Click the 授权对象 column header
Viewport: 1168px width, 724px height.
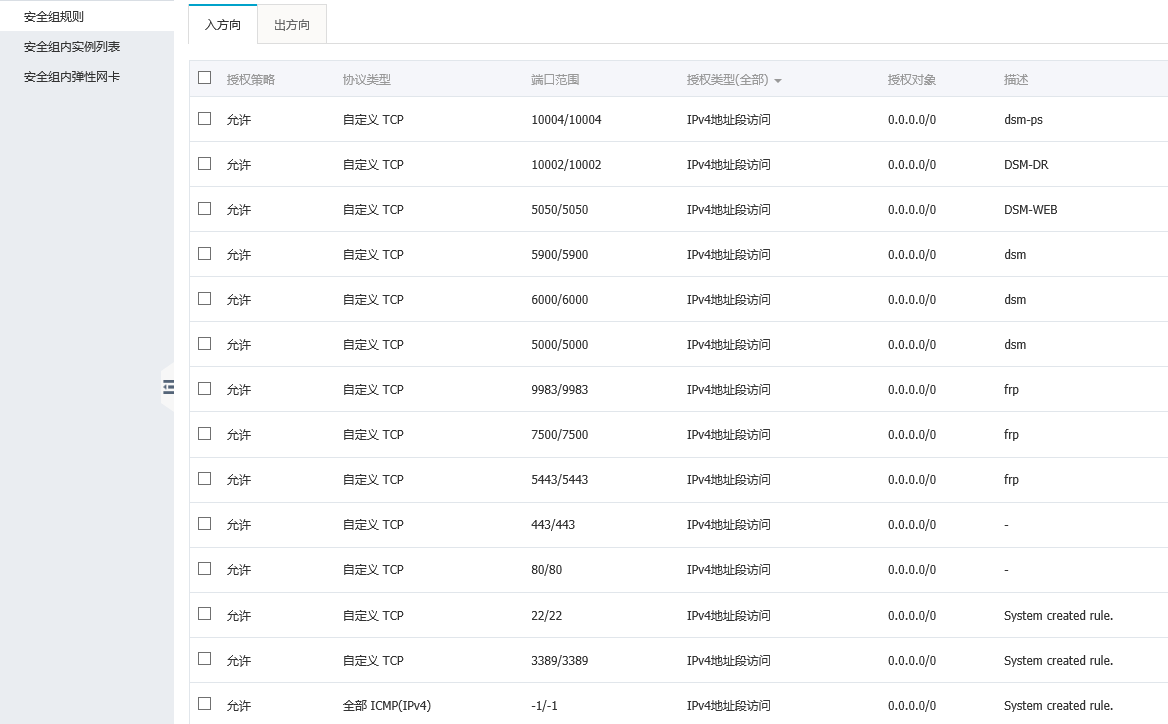tap(911, 80)
